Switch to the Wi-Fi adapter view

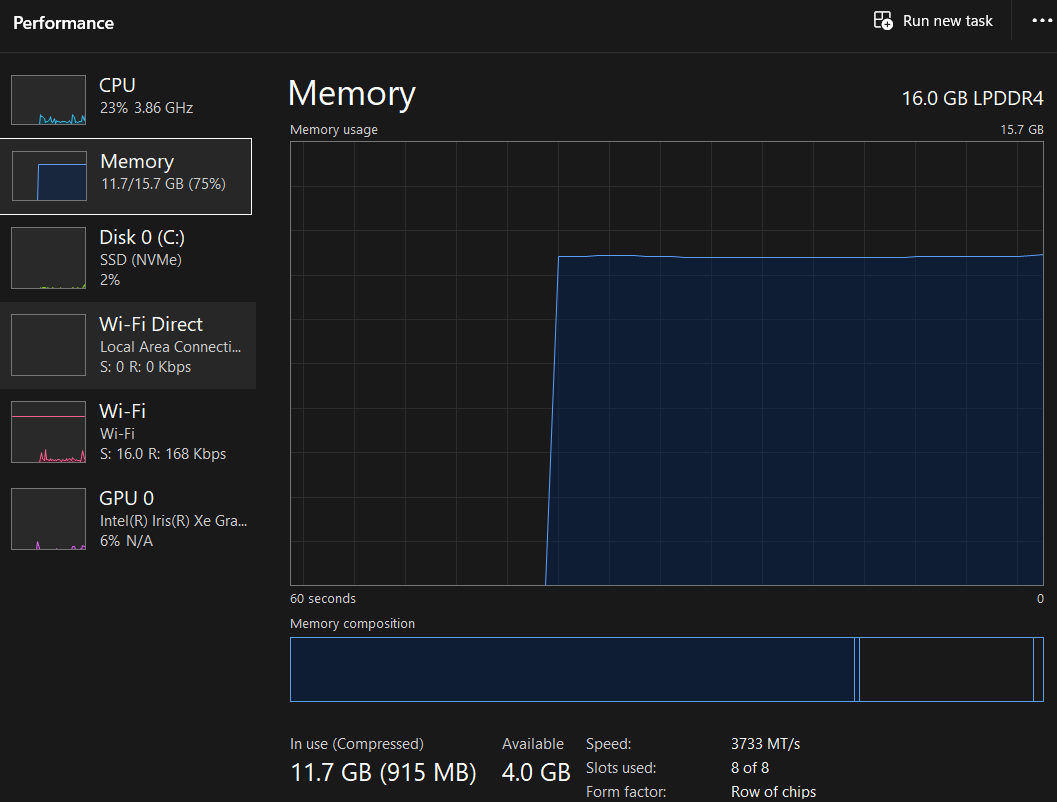click(127, 432)
